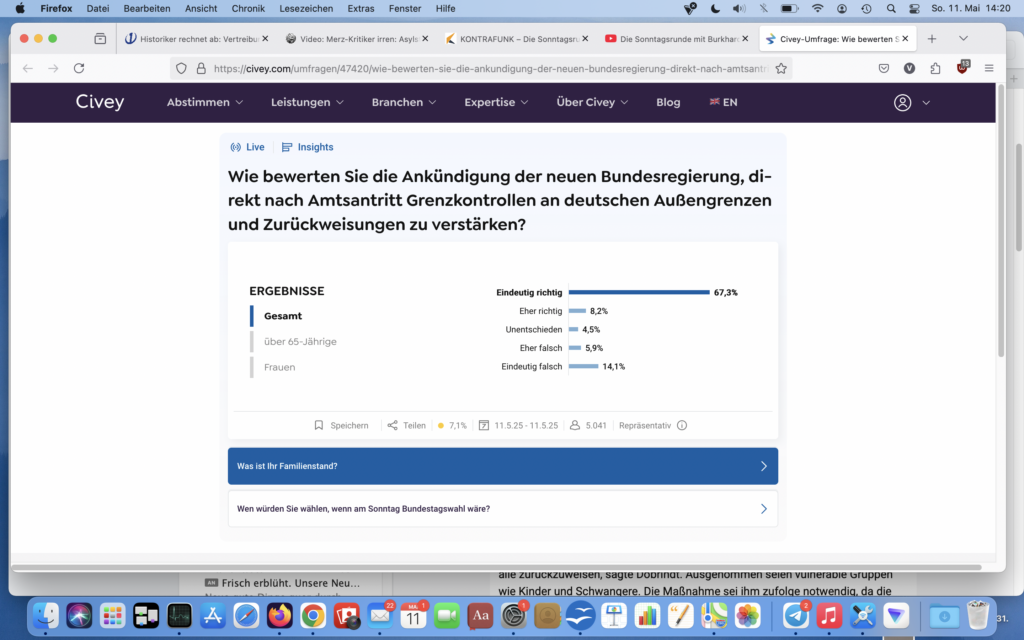Viewport: 1024px width, 640px height.
Task: Expand the Leistungen navigation dropdown
Action: point(307,102)
